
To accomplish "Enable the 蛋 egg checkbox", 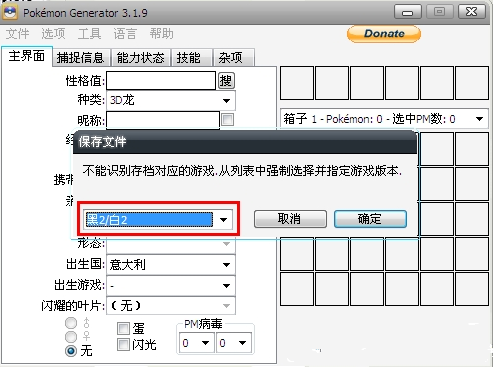I will tap(123, 328).
